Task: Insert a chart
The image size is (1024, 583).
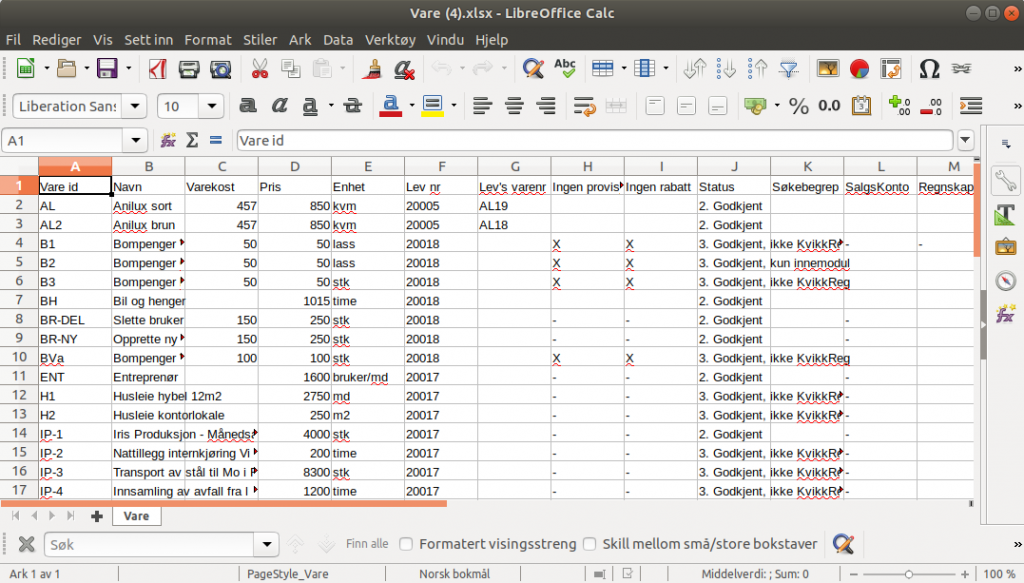Action: 859,69
